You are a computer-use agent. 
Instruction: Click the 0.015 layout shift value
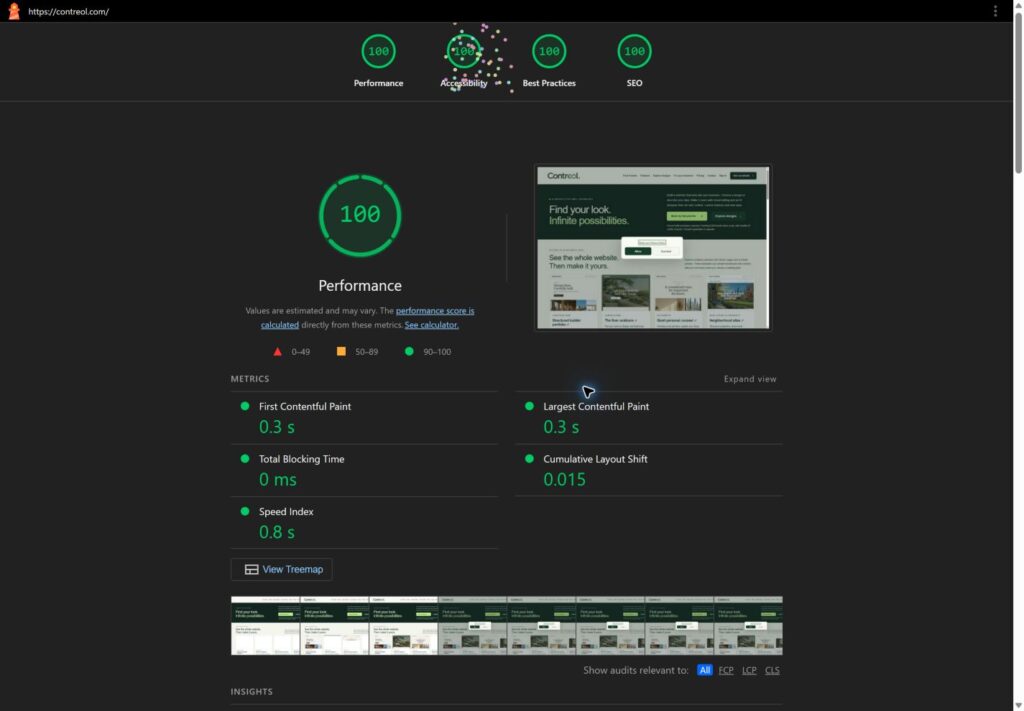pyautogui.click(x=564, y=479)
